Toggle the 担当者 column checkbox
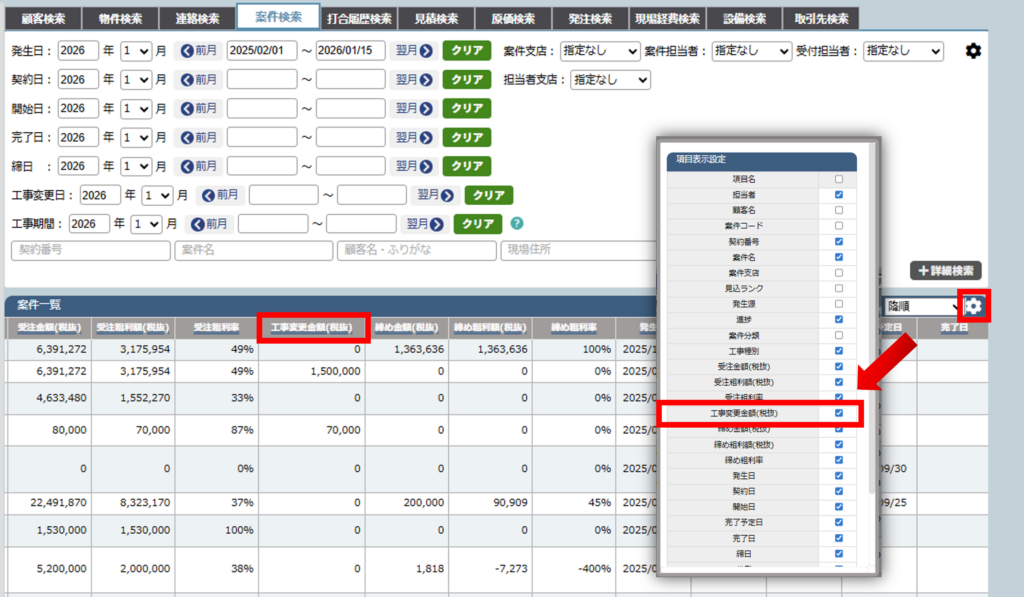This screenshot has height=597, width=1024. (x=838, y=195)
